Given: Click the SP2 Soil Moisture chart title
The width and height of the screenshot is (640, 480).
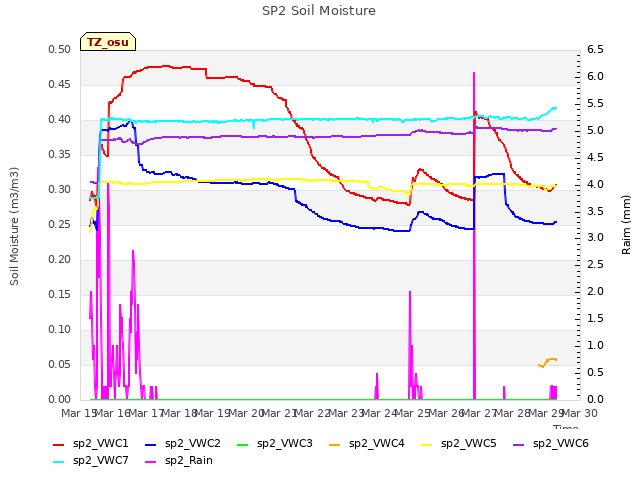Looking at the screenshot, I should pos(319,11).
